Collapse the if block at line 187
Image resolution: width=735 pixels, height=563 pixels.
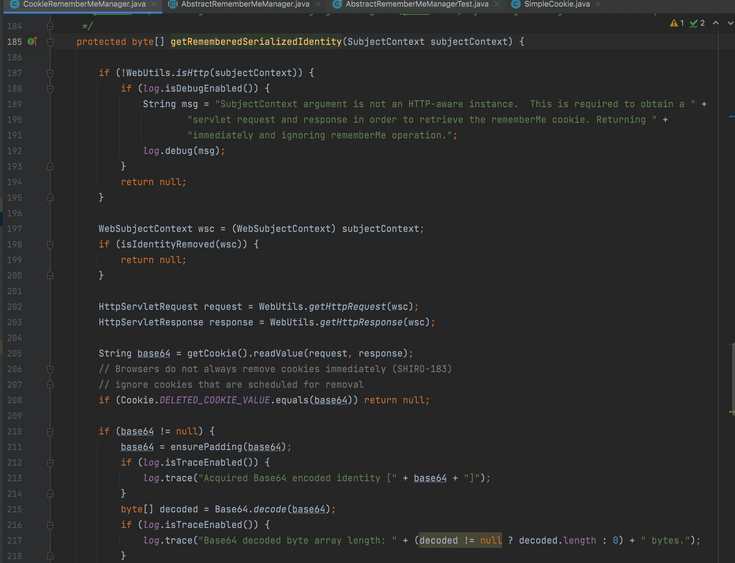pyautogui.click(x=50, y=73)
